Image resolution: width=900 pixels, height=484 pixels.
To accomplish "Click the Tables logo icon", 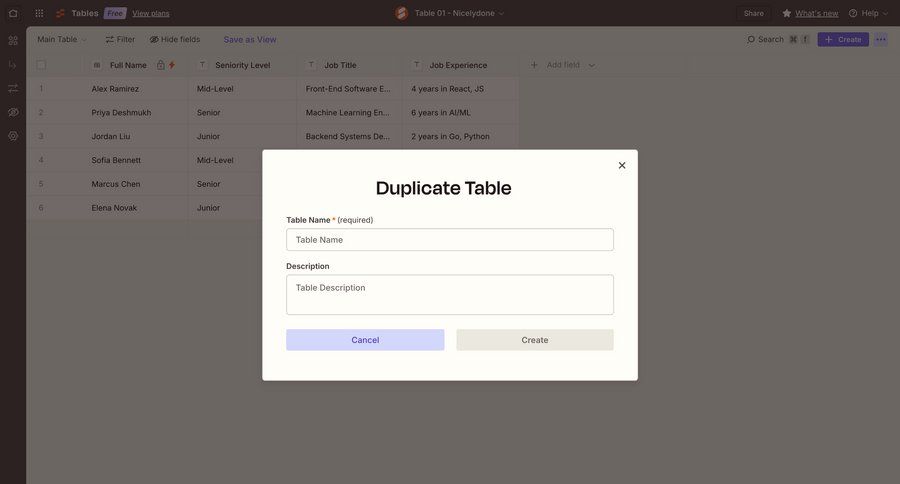I will tap(60, 13).
